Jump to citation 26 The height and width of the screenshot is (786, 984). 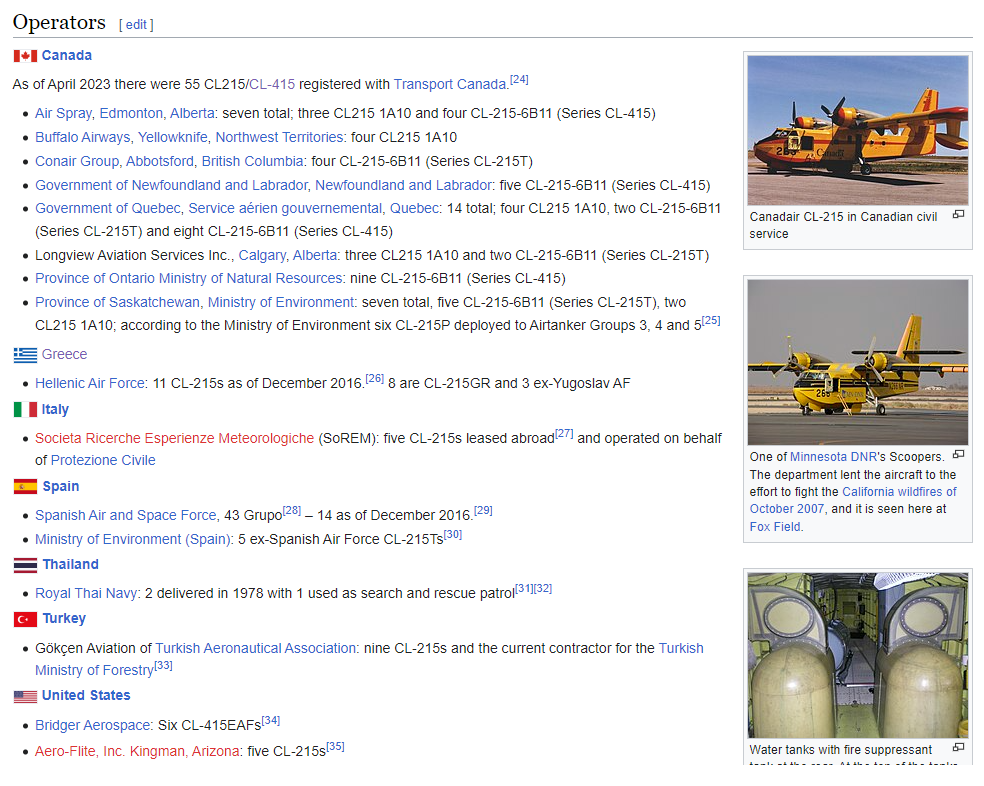coord(375,379)
